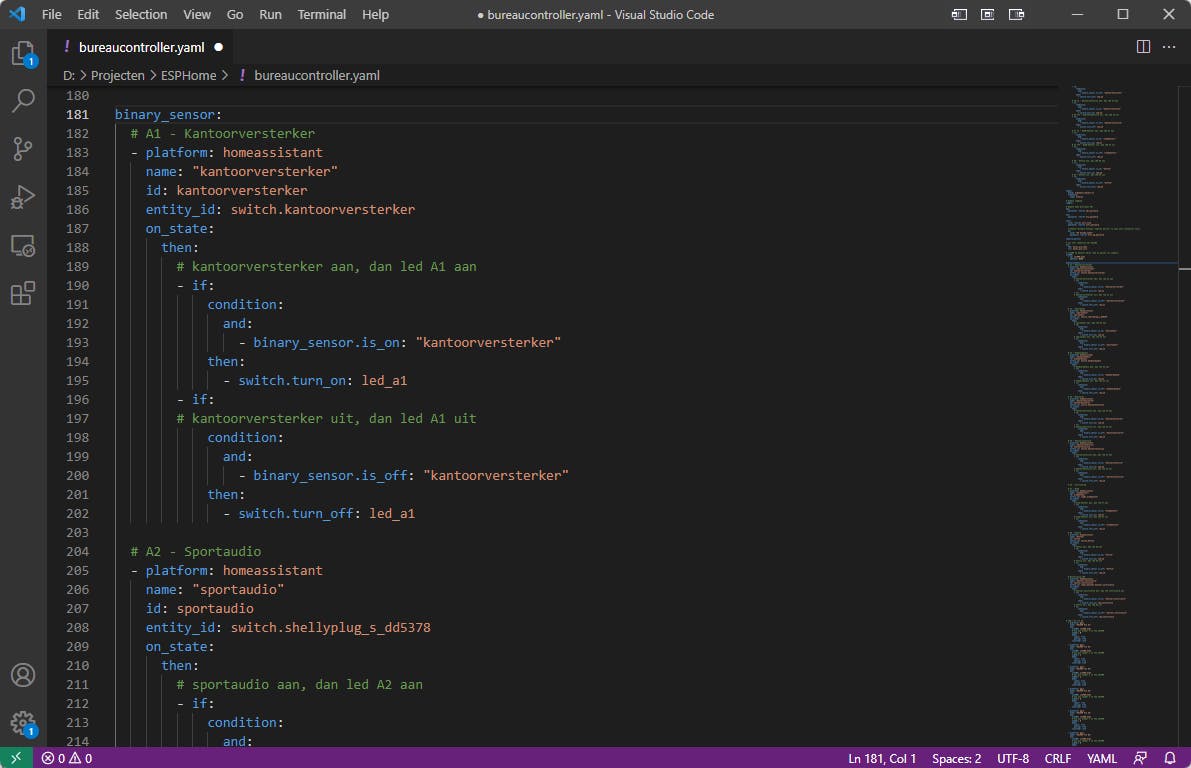
Task: Open the Run and Debug view
Action: [x=23, y=197]
